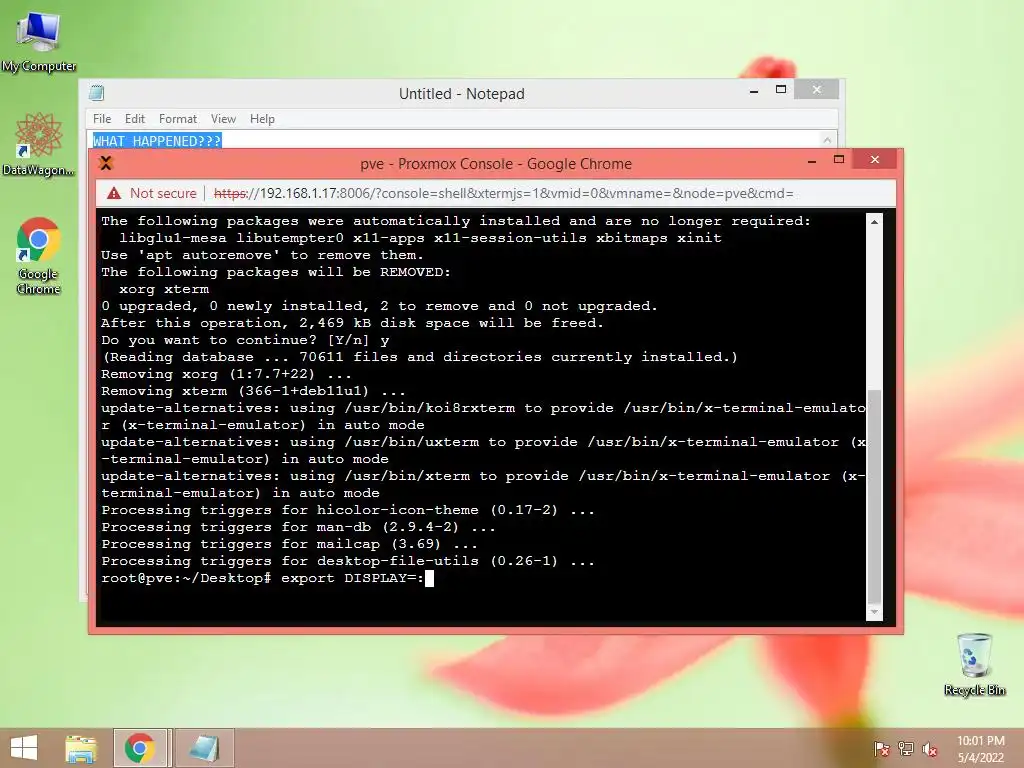Click 'Use apt autoremove to remove them' line
This screenshot has height=768, width=1024.
coord(263,255)
